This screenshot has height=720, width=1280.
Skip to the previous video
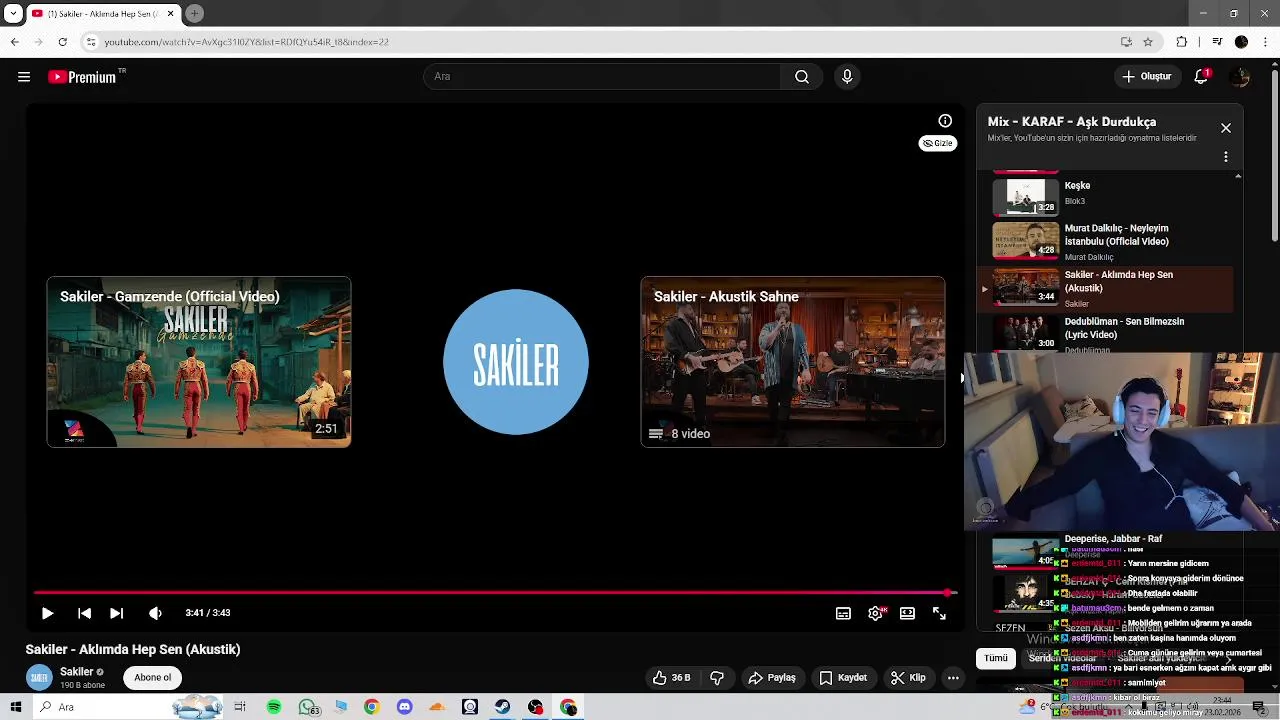pyautogui.click(x=84, y=613)
